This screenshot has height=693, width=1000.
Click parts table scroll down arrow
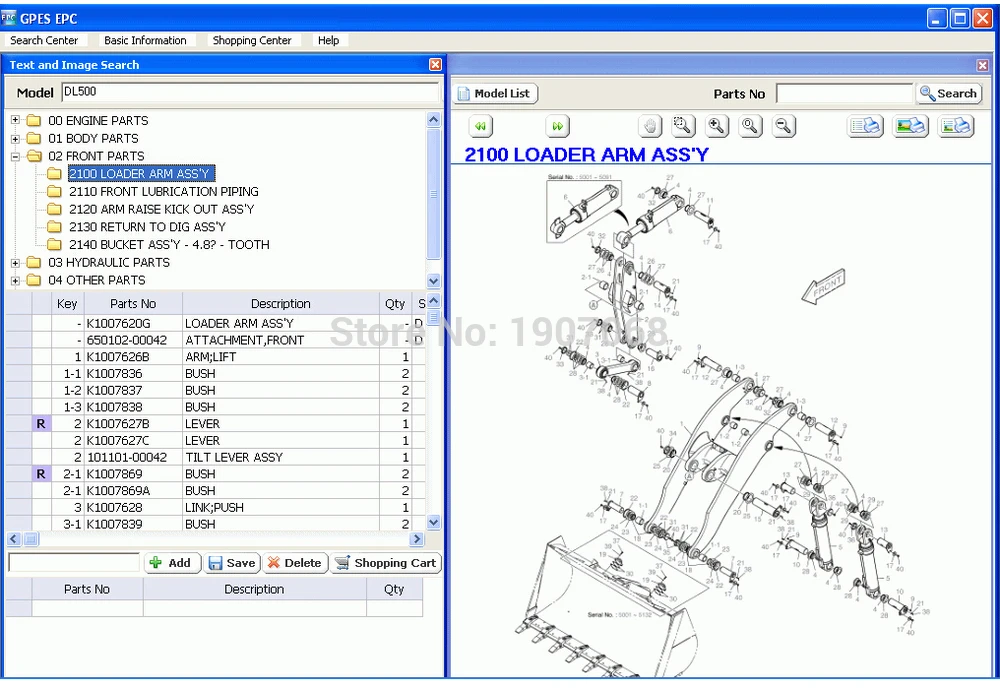click(x=434, y=522)
